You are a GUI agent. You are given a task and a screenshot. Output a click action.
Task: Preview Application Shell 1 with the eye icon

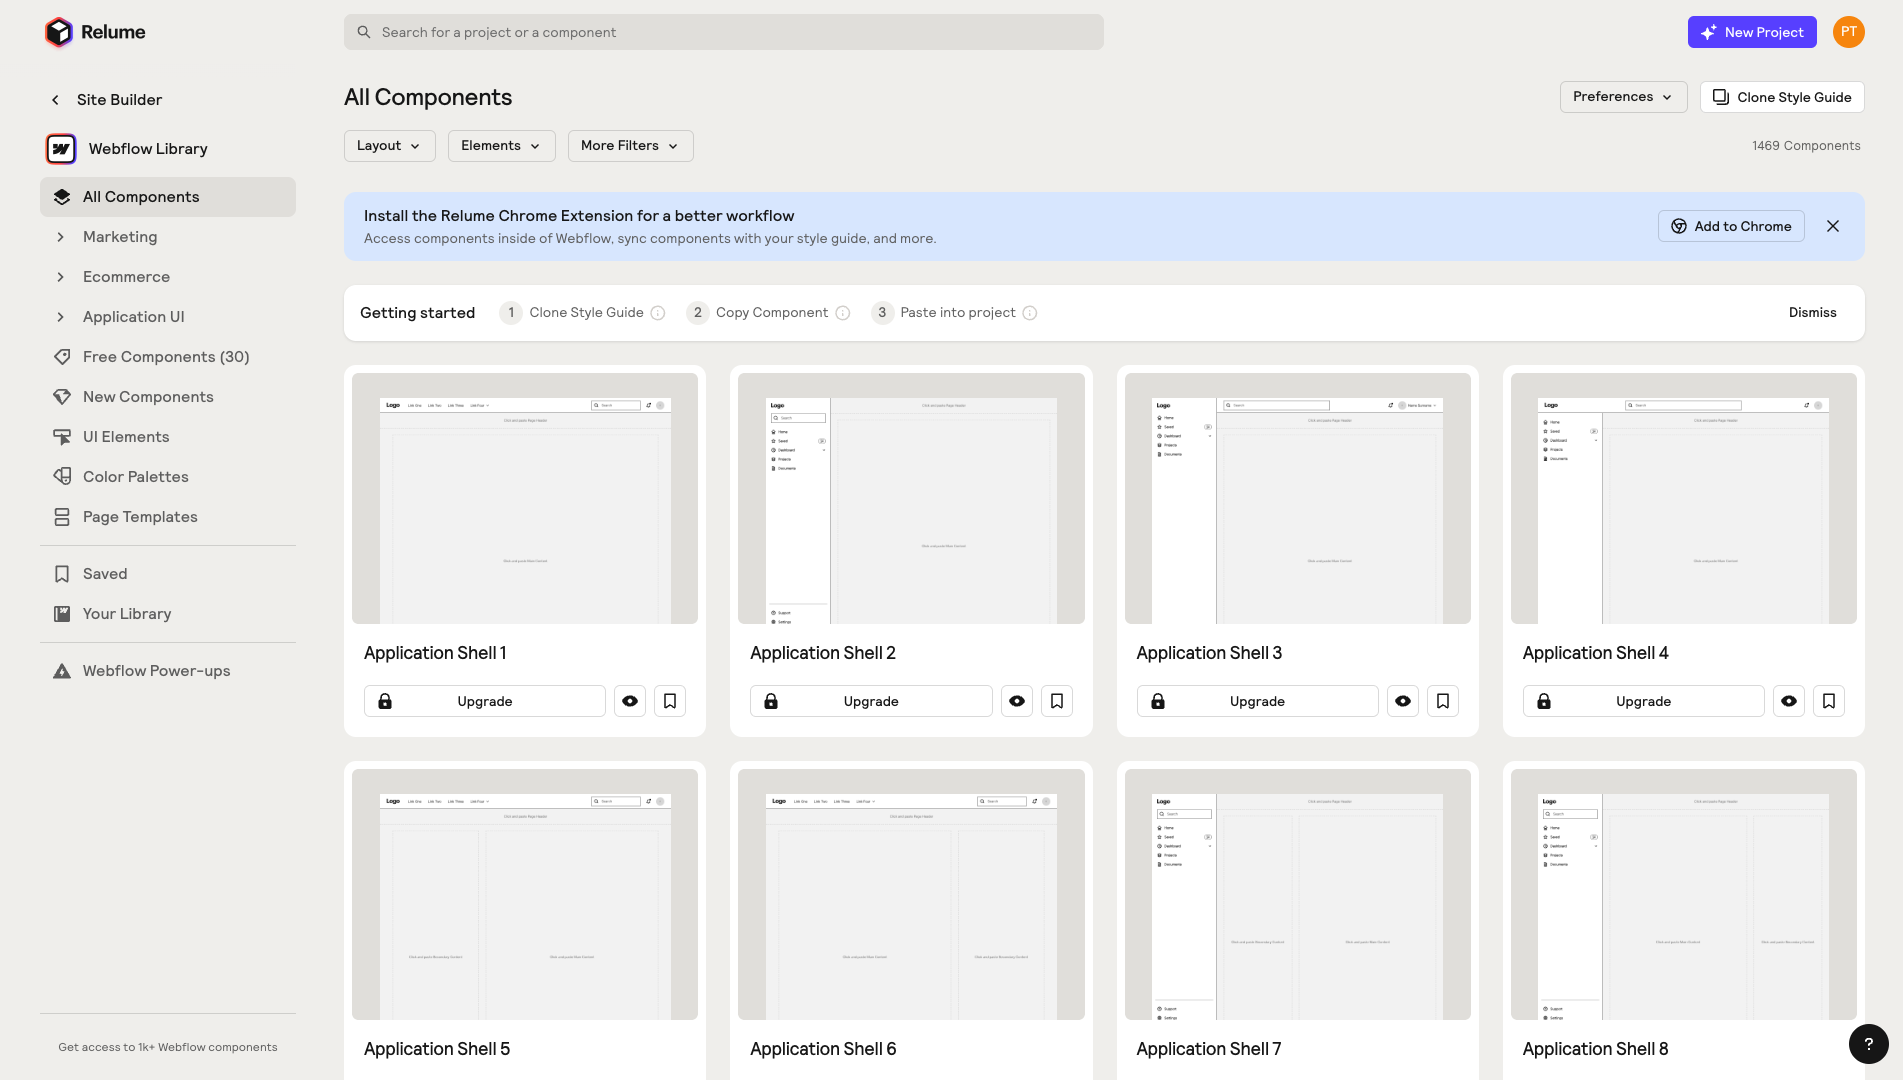(x=630, y=701)
